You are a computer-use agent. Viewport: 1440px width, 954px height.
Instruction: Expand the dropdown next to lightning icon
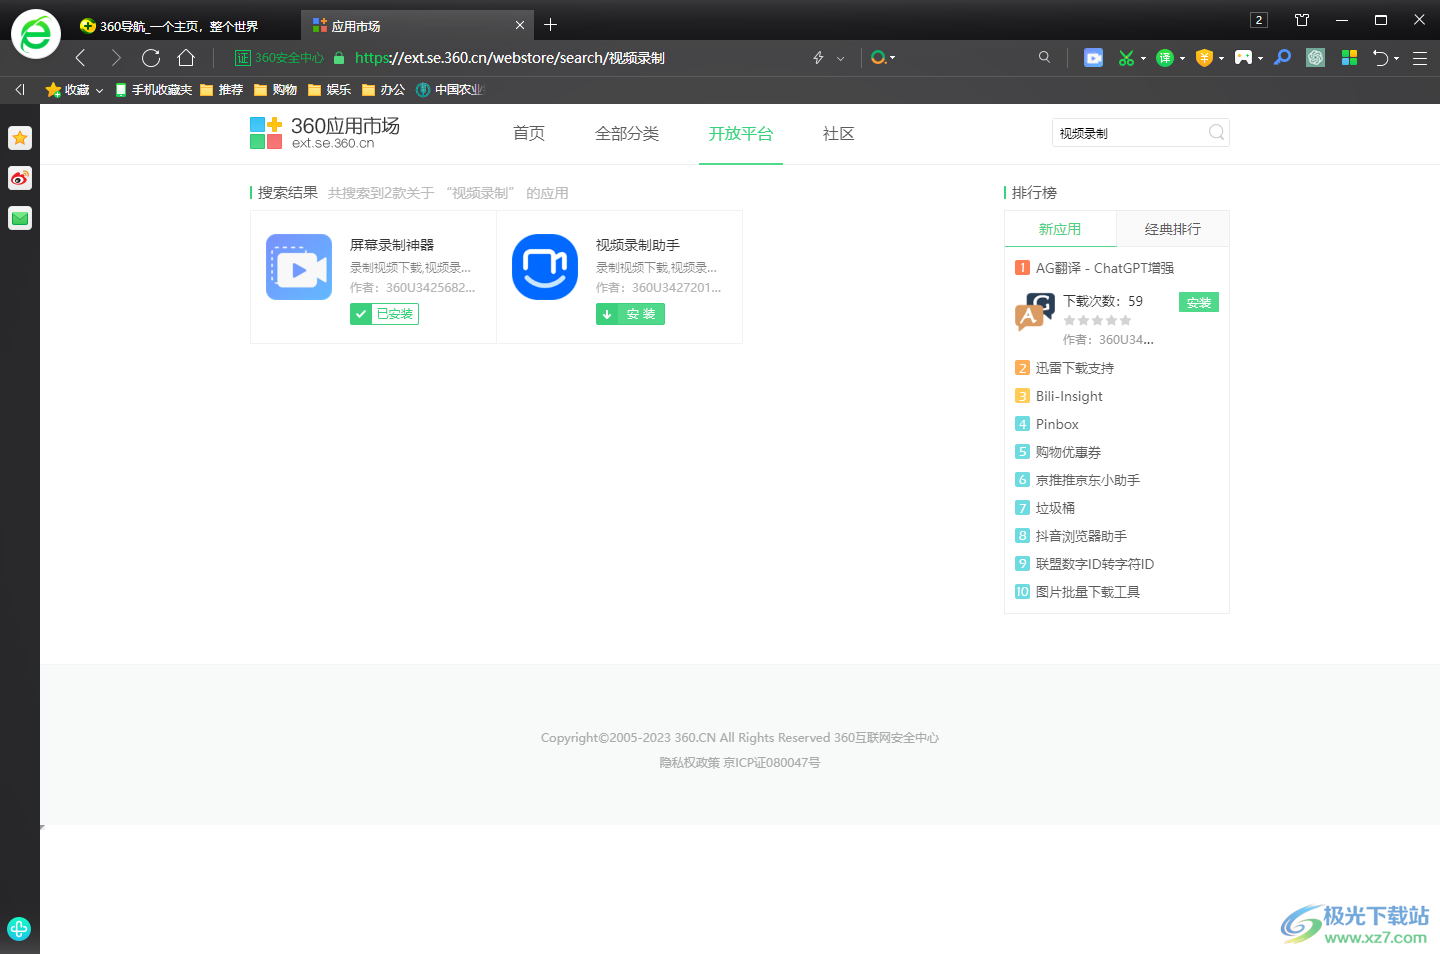[x=840, y=58]
